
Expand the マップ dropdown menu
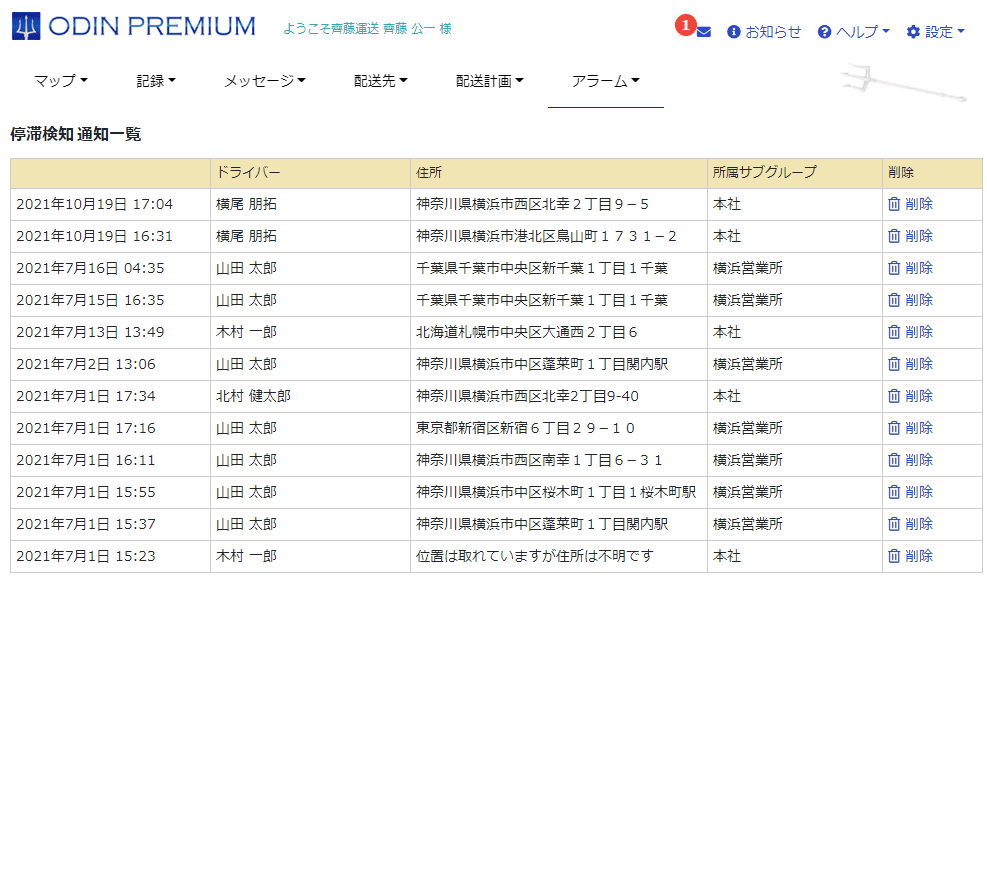coord(60,81)
